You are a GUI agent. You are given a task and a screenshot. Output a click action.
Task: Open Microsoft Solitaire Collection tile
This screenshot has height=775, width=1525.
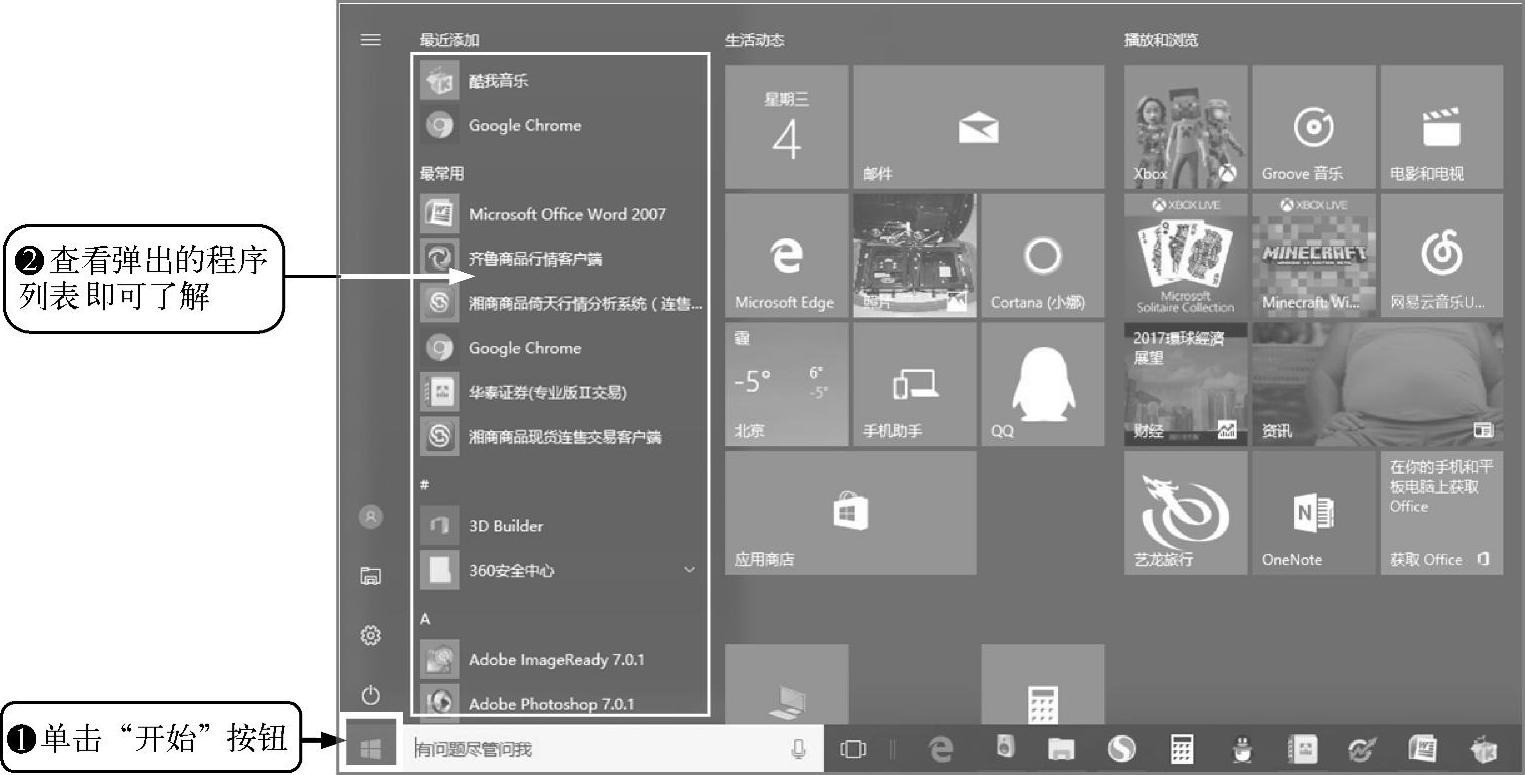(x=1186, y=256)
